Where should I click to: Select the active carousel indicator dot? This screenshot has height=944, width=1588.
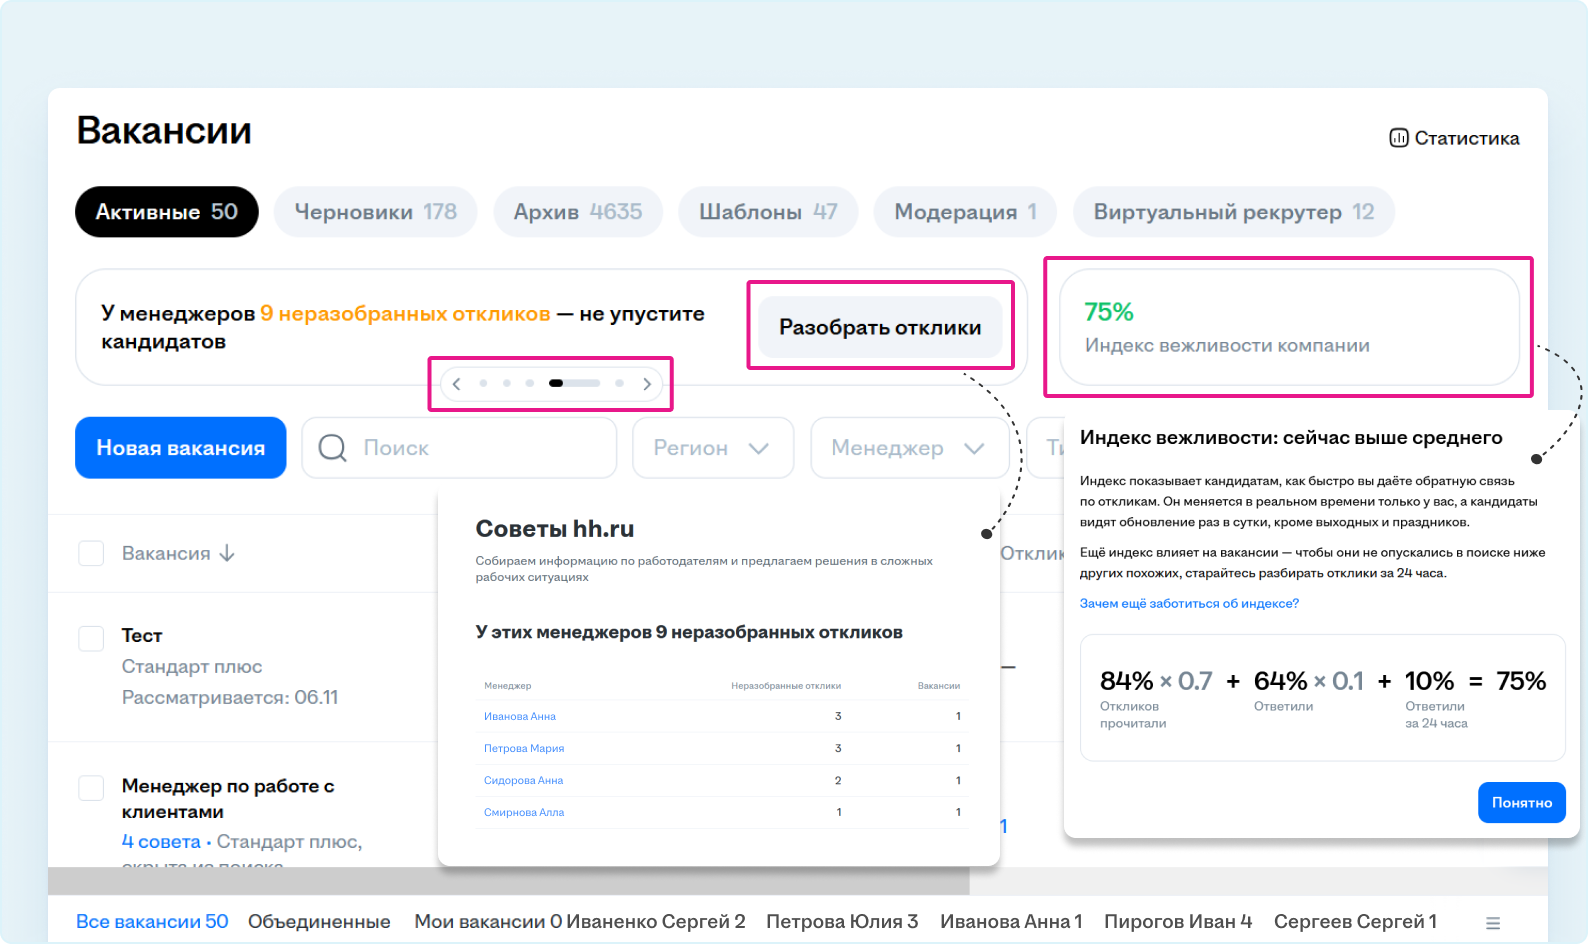[x=574, y=383]
